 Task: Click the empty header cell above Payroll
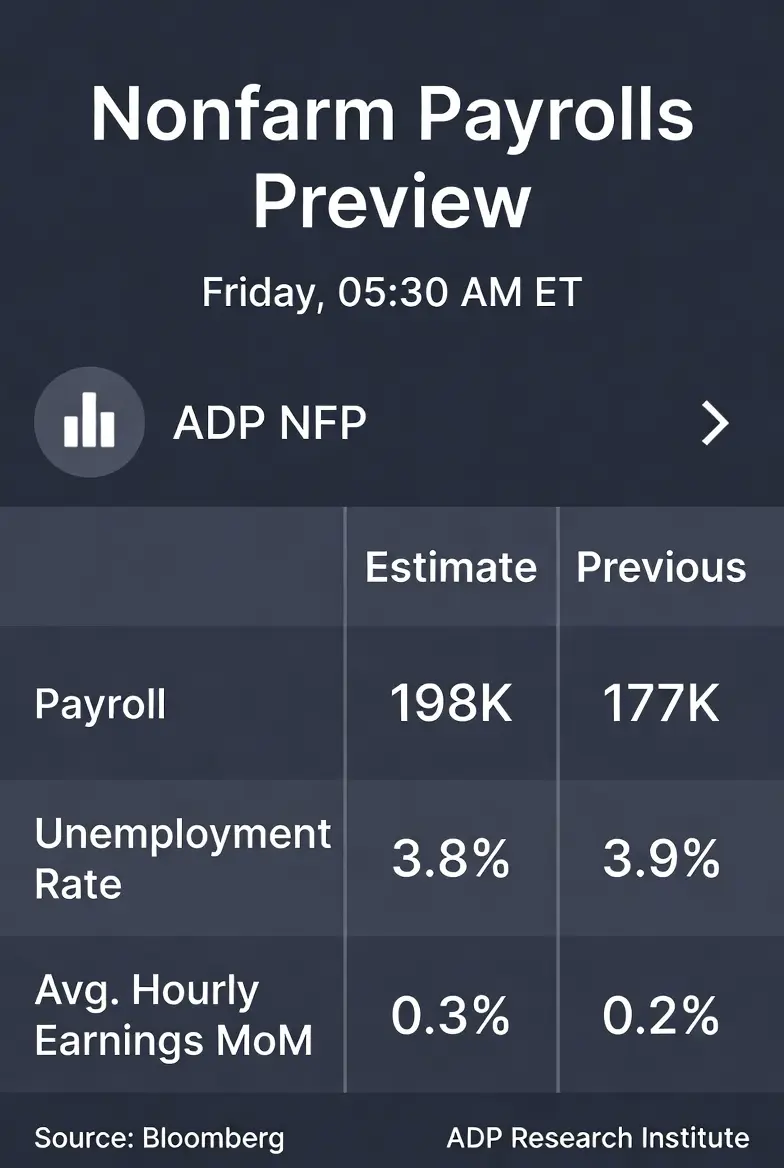point(172,567)
